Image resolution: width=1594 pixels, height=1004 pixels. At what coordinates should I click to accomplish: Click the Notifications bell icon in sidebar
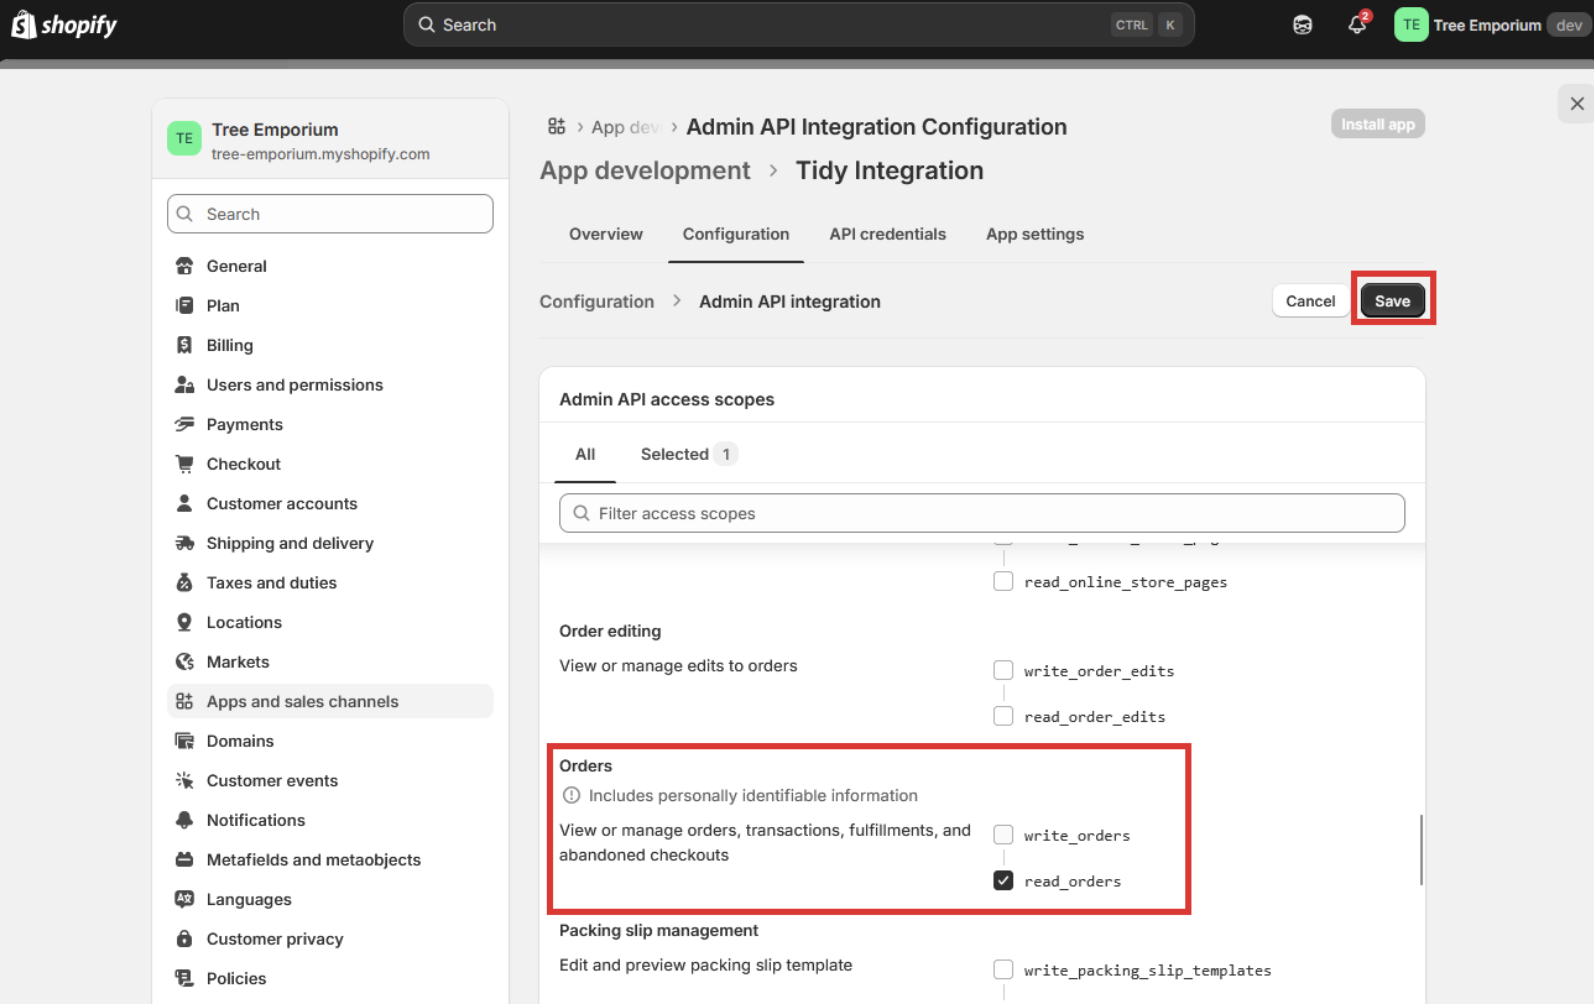pyautogui.click(x=184, y=820)
